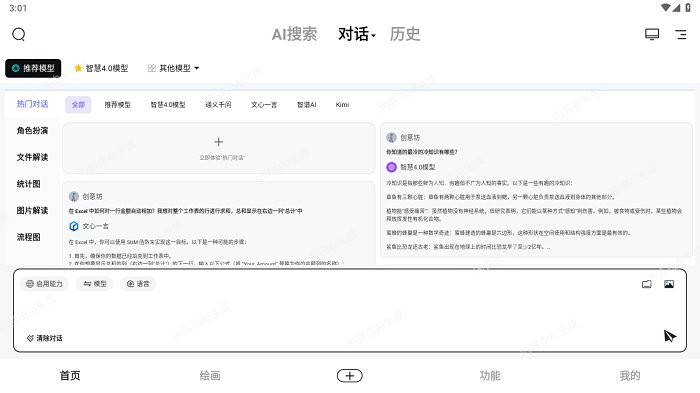This screenshot has height=393, width=700.
Task: Select the 推荐模型 button
Action: (33, 68)
